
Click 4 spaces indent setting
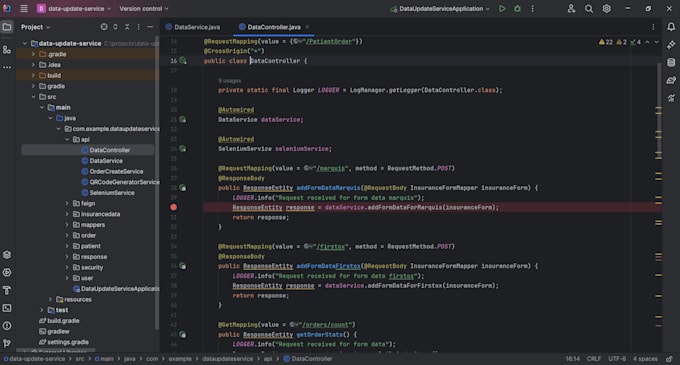[x=645, y=359]
